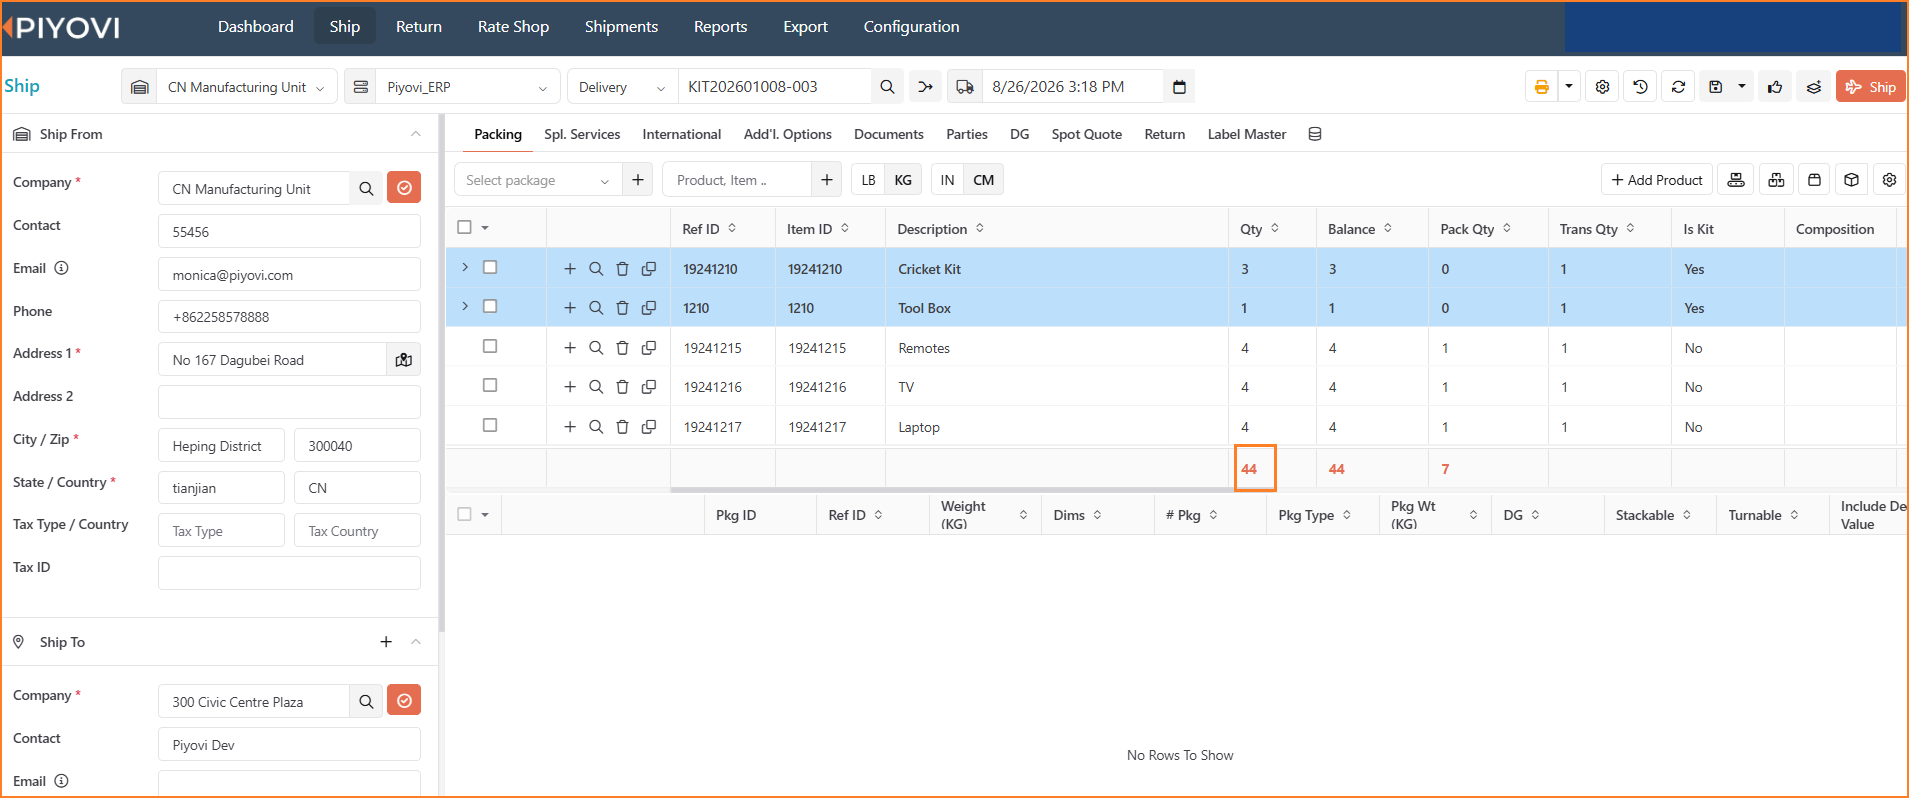The height and width of the screenshot is (798, 1909).
Task: Click the thumbs-up icon in top toolbar
Action: pos(1775,87)
